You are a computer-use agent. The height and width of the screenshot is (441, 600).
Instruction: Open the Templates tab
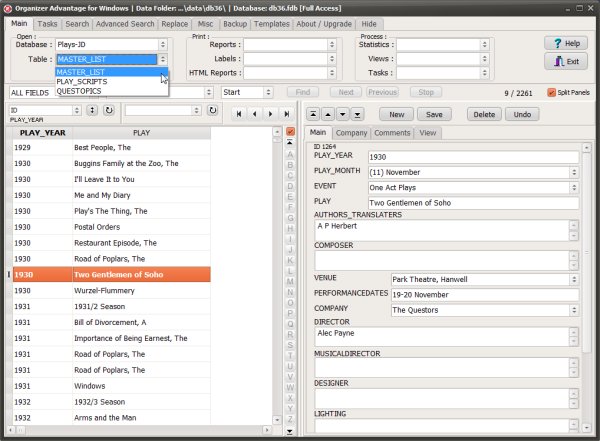click(x=272, y=24)
